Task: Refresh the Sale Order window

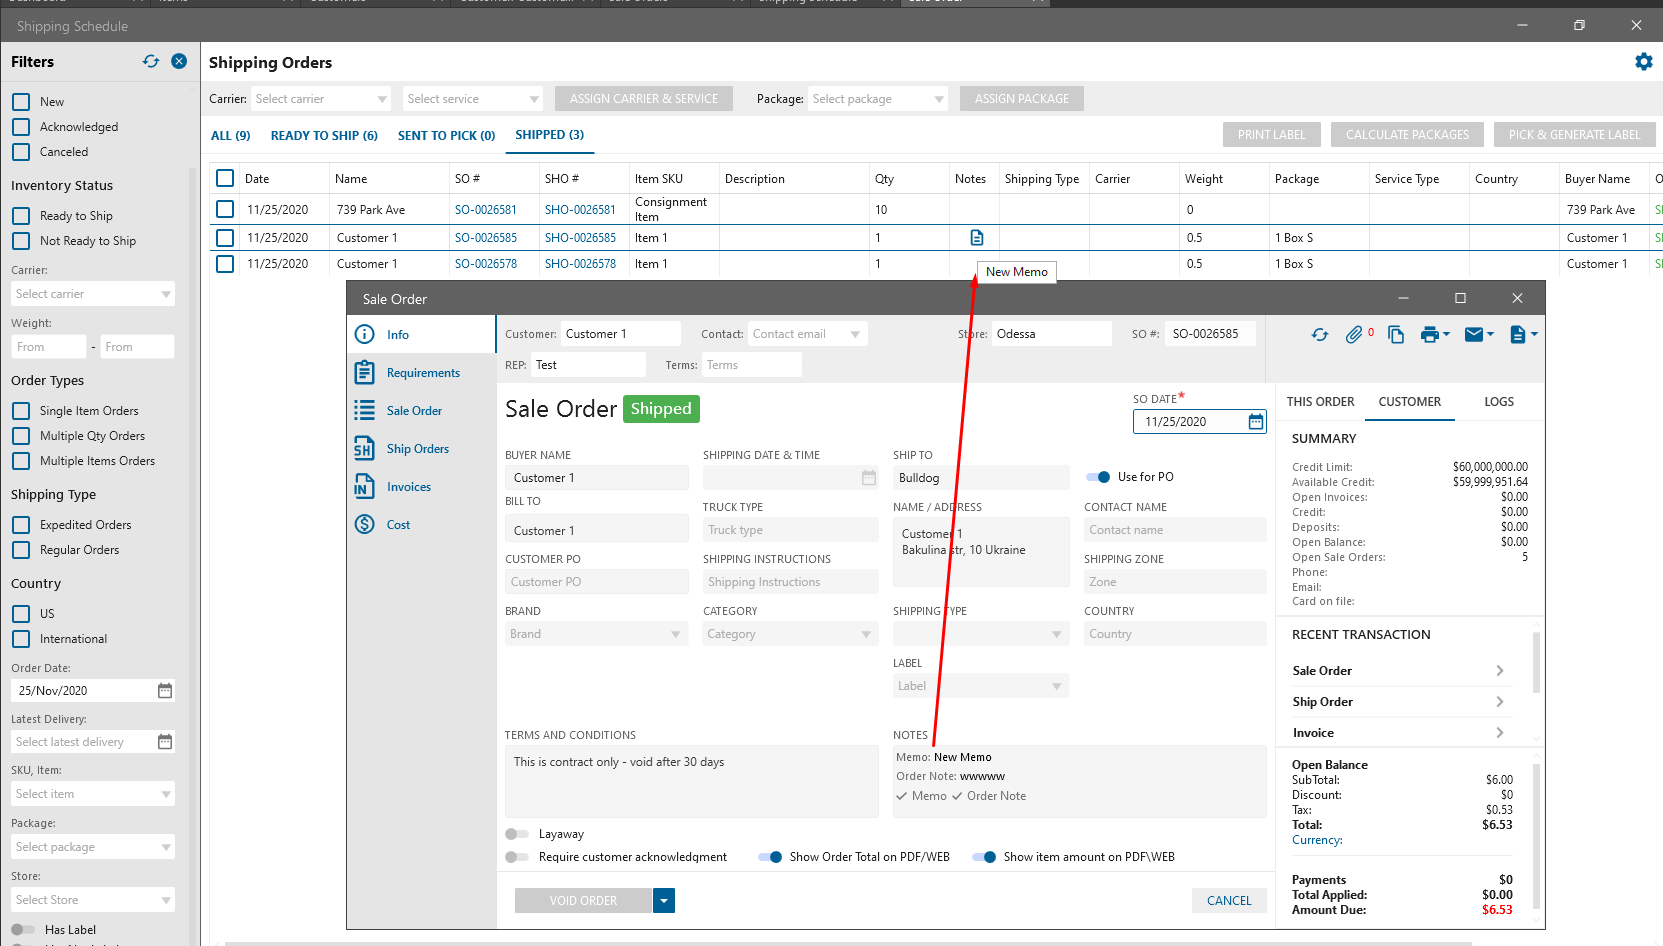Action: click(x=1320, y=335)
